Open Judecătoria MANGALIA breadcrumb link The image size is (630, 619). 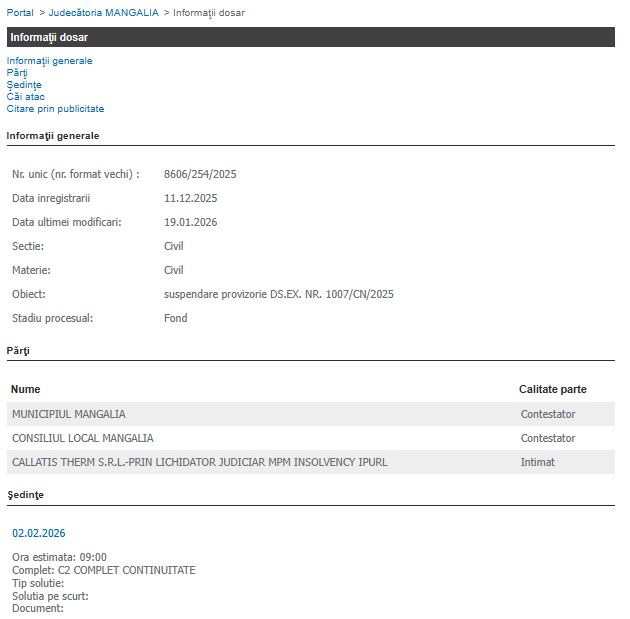[x=103, y=13]
